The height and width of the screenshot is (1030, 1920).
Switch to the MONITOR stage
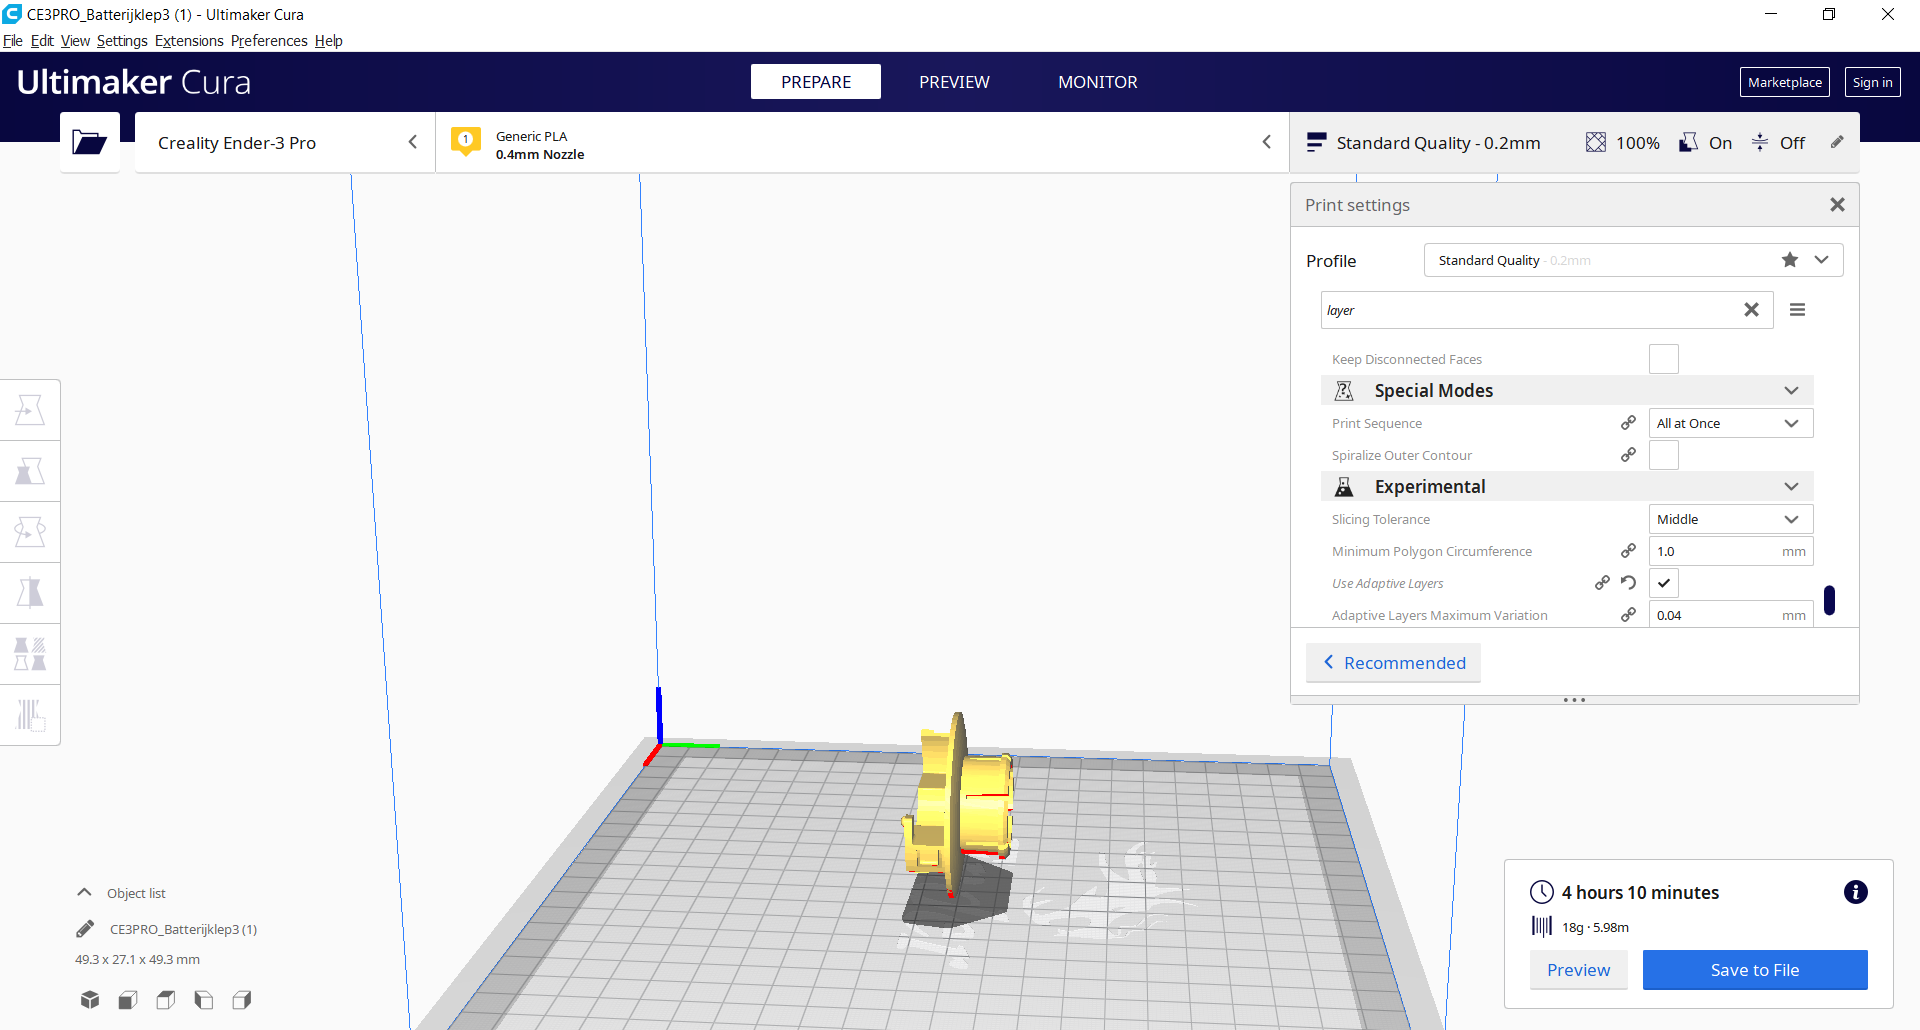coord(1098,82)
